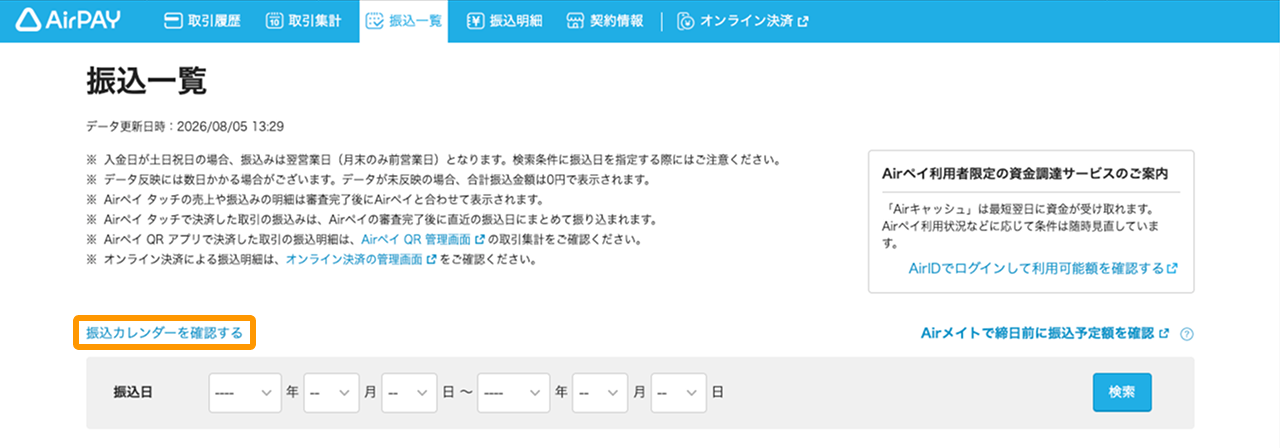The width and height of the screenshot is (1280, 448).
Task: Click the 振込日 field label
Action: pyautogui.click(x=132, y=393)
